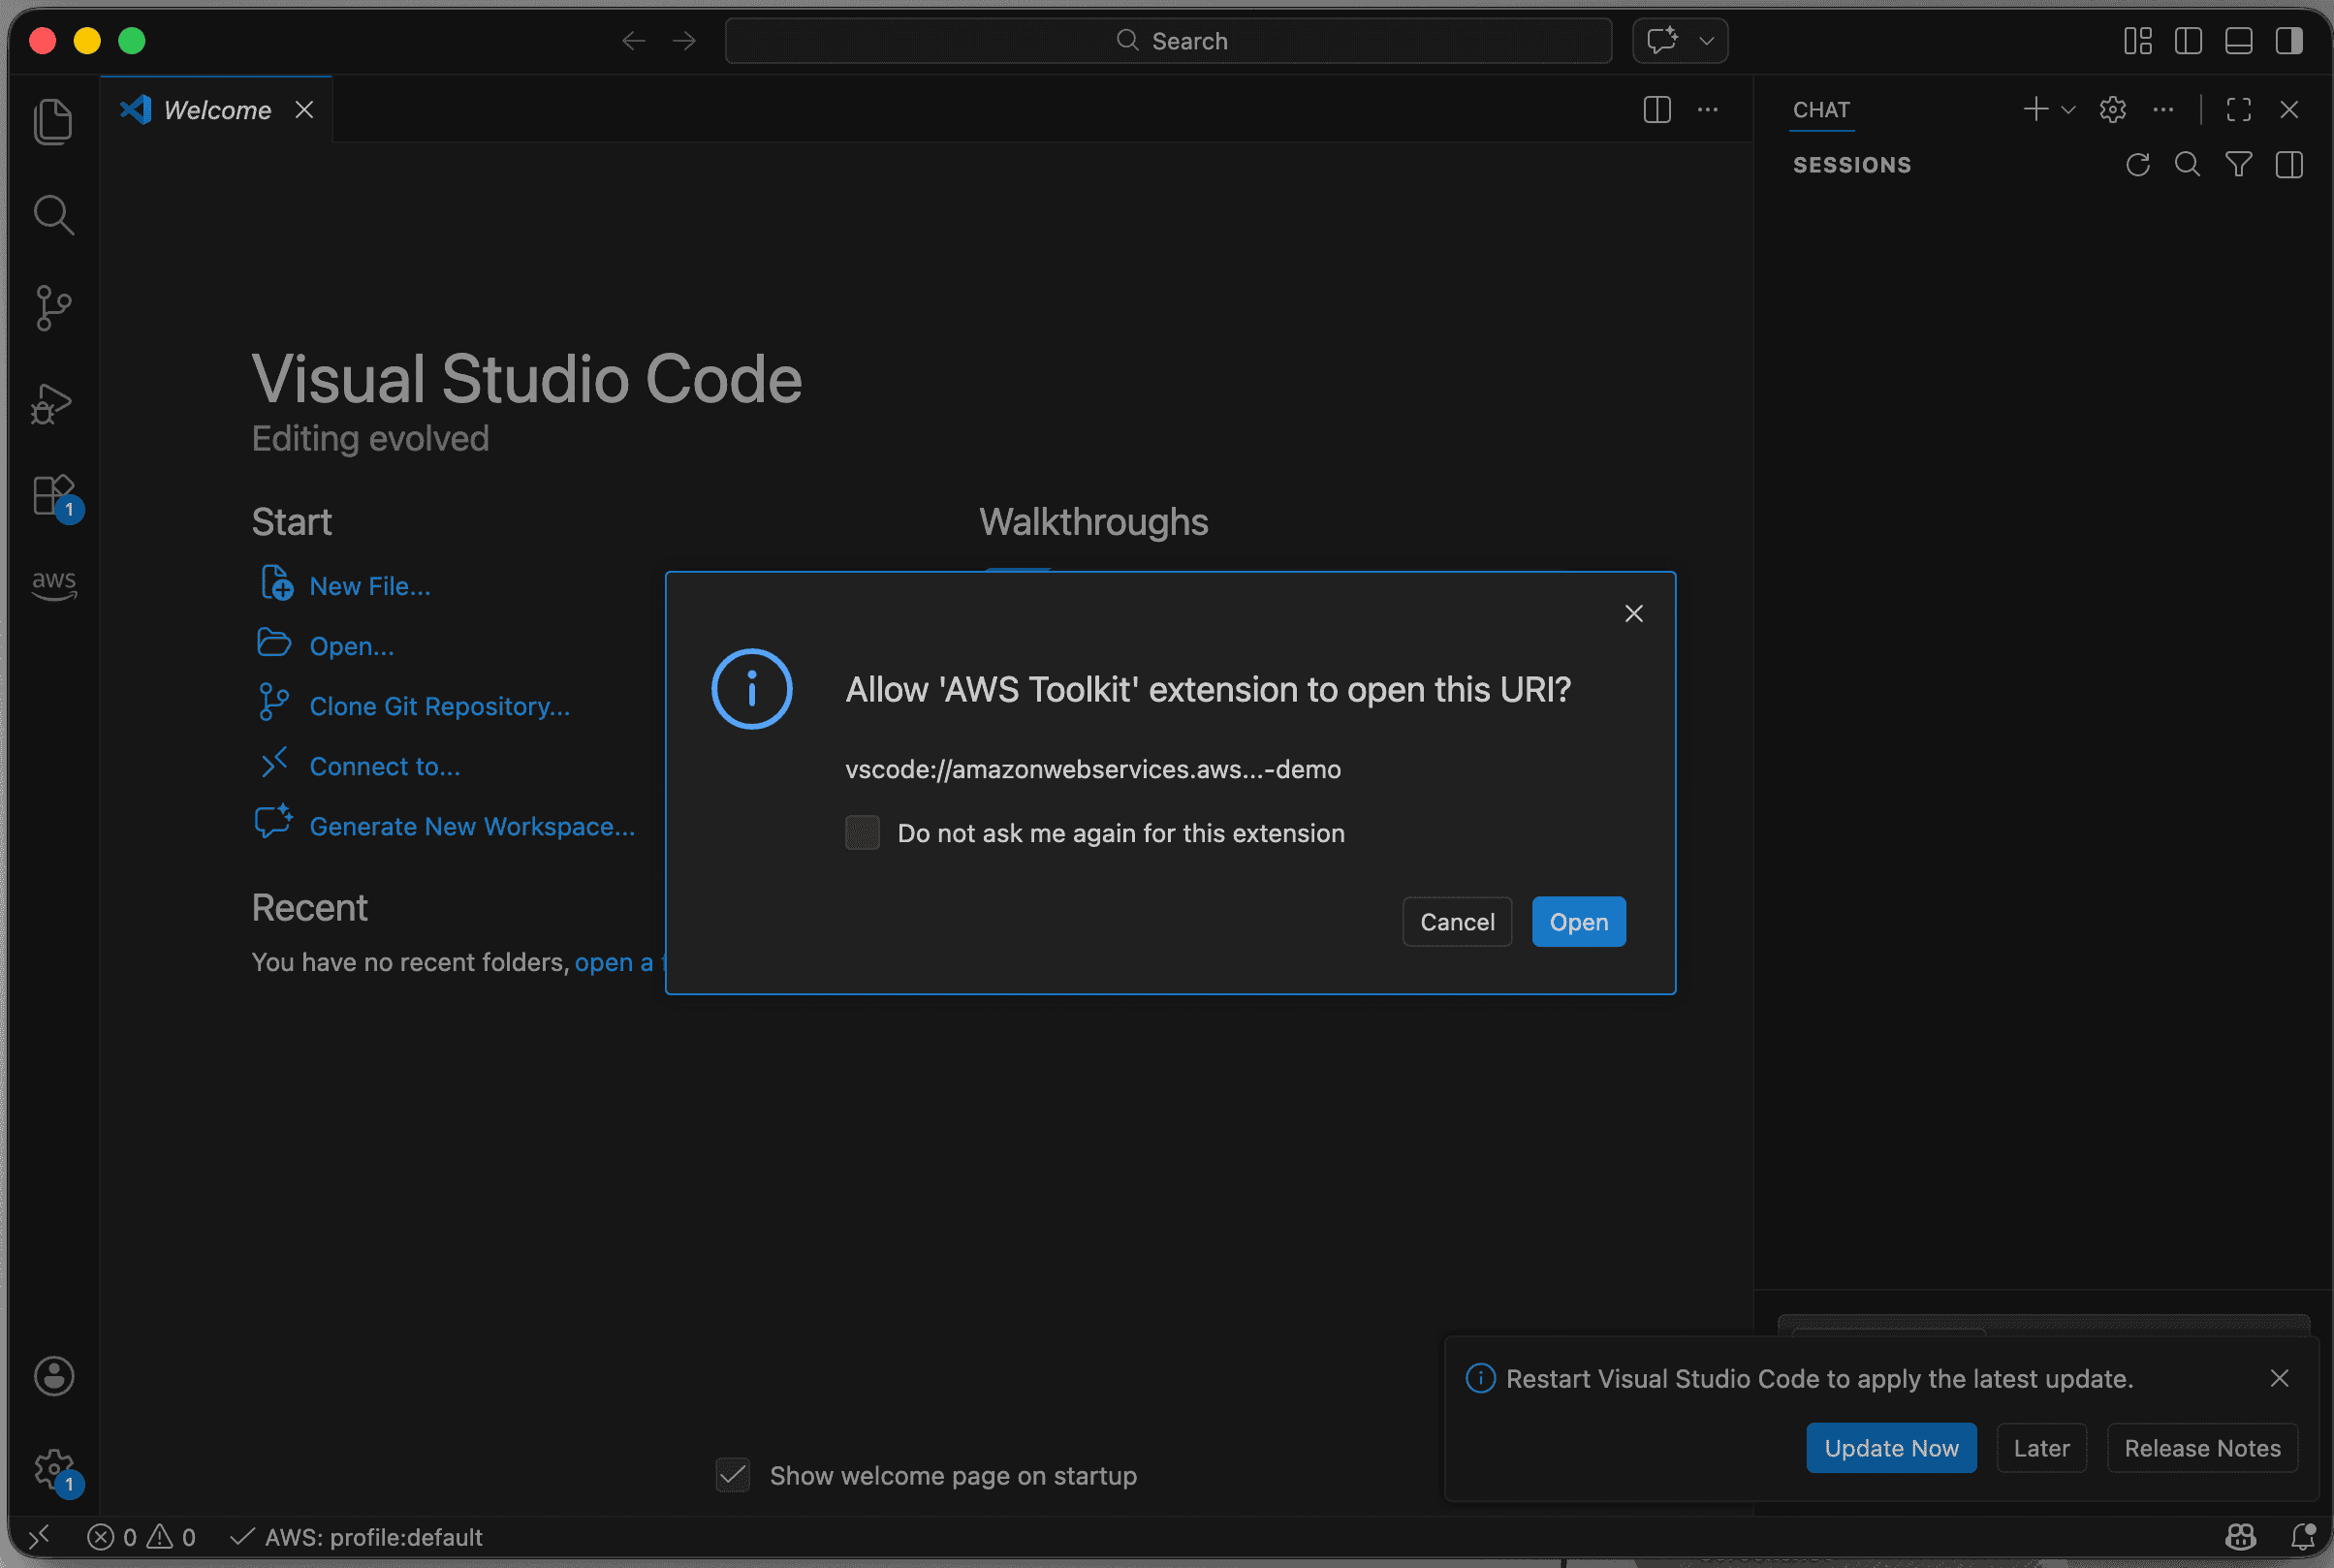Viewport: 2334px width, 1568px height.
Task: Click New File... link
Action: pos(369,586)
